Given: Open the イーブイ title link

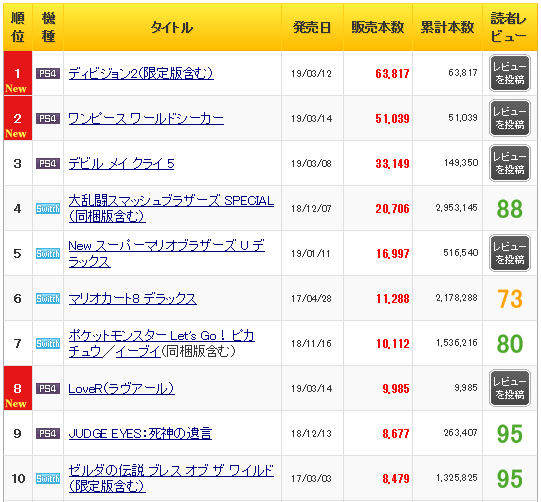Looking at the screenshot, I should point(138,352).
